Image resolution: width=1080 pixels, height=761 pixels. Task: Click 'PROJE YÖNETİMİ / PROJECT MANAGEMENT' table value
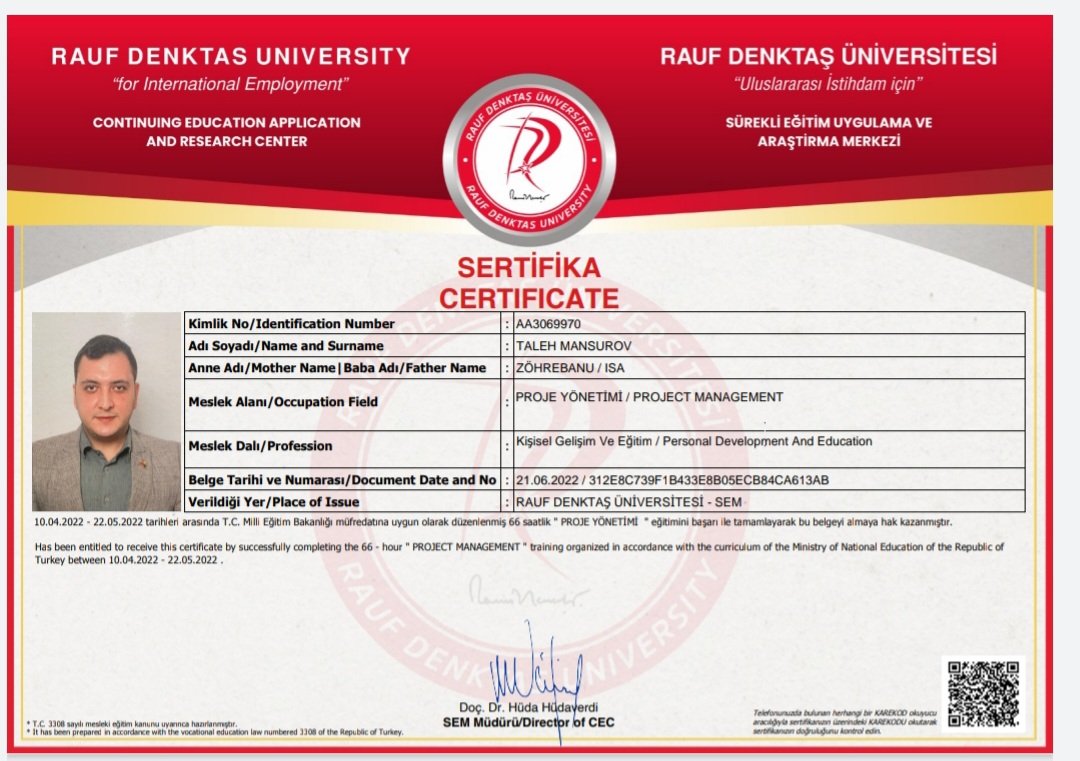[649, 397]
